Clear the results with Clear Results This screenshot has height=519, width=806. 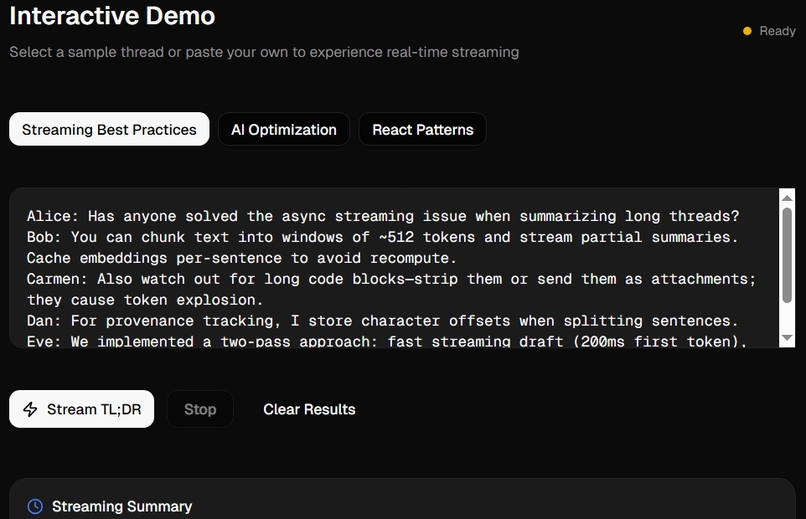(x=309, y=409)
